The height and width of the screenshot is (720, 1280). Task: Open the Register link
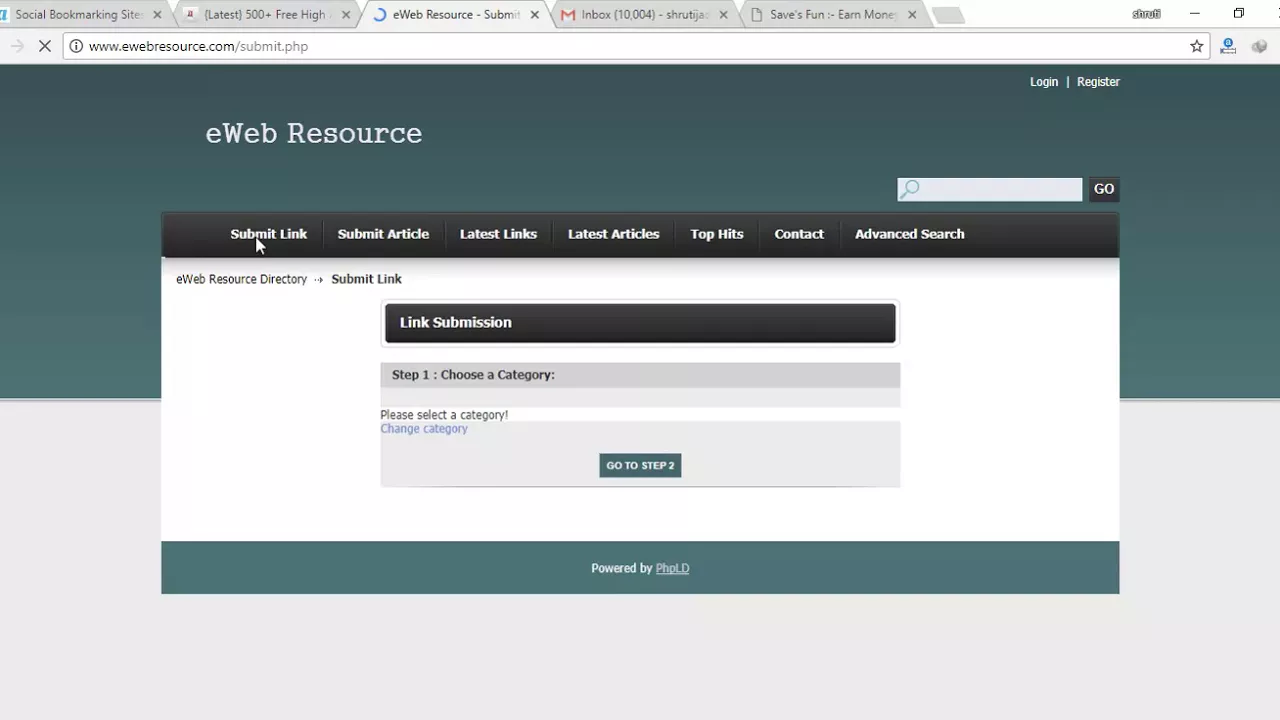(x=1098, y=82)
